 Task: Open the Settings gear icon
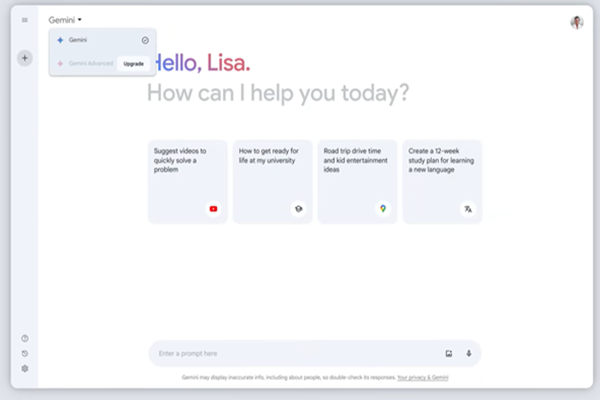[x=25, y=368]
